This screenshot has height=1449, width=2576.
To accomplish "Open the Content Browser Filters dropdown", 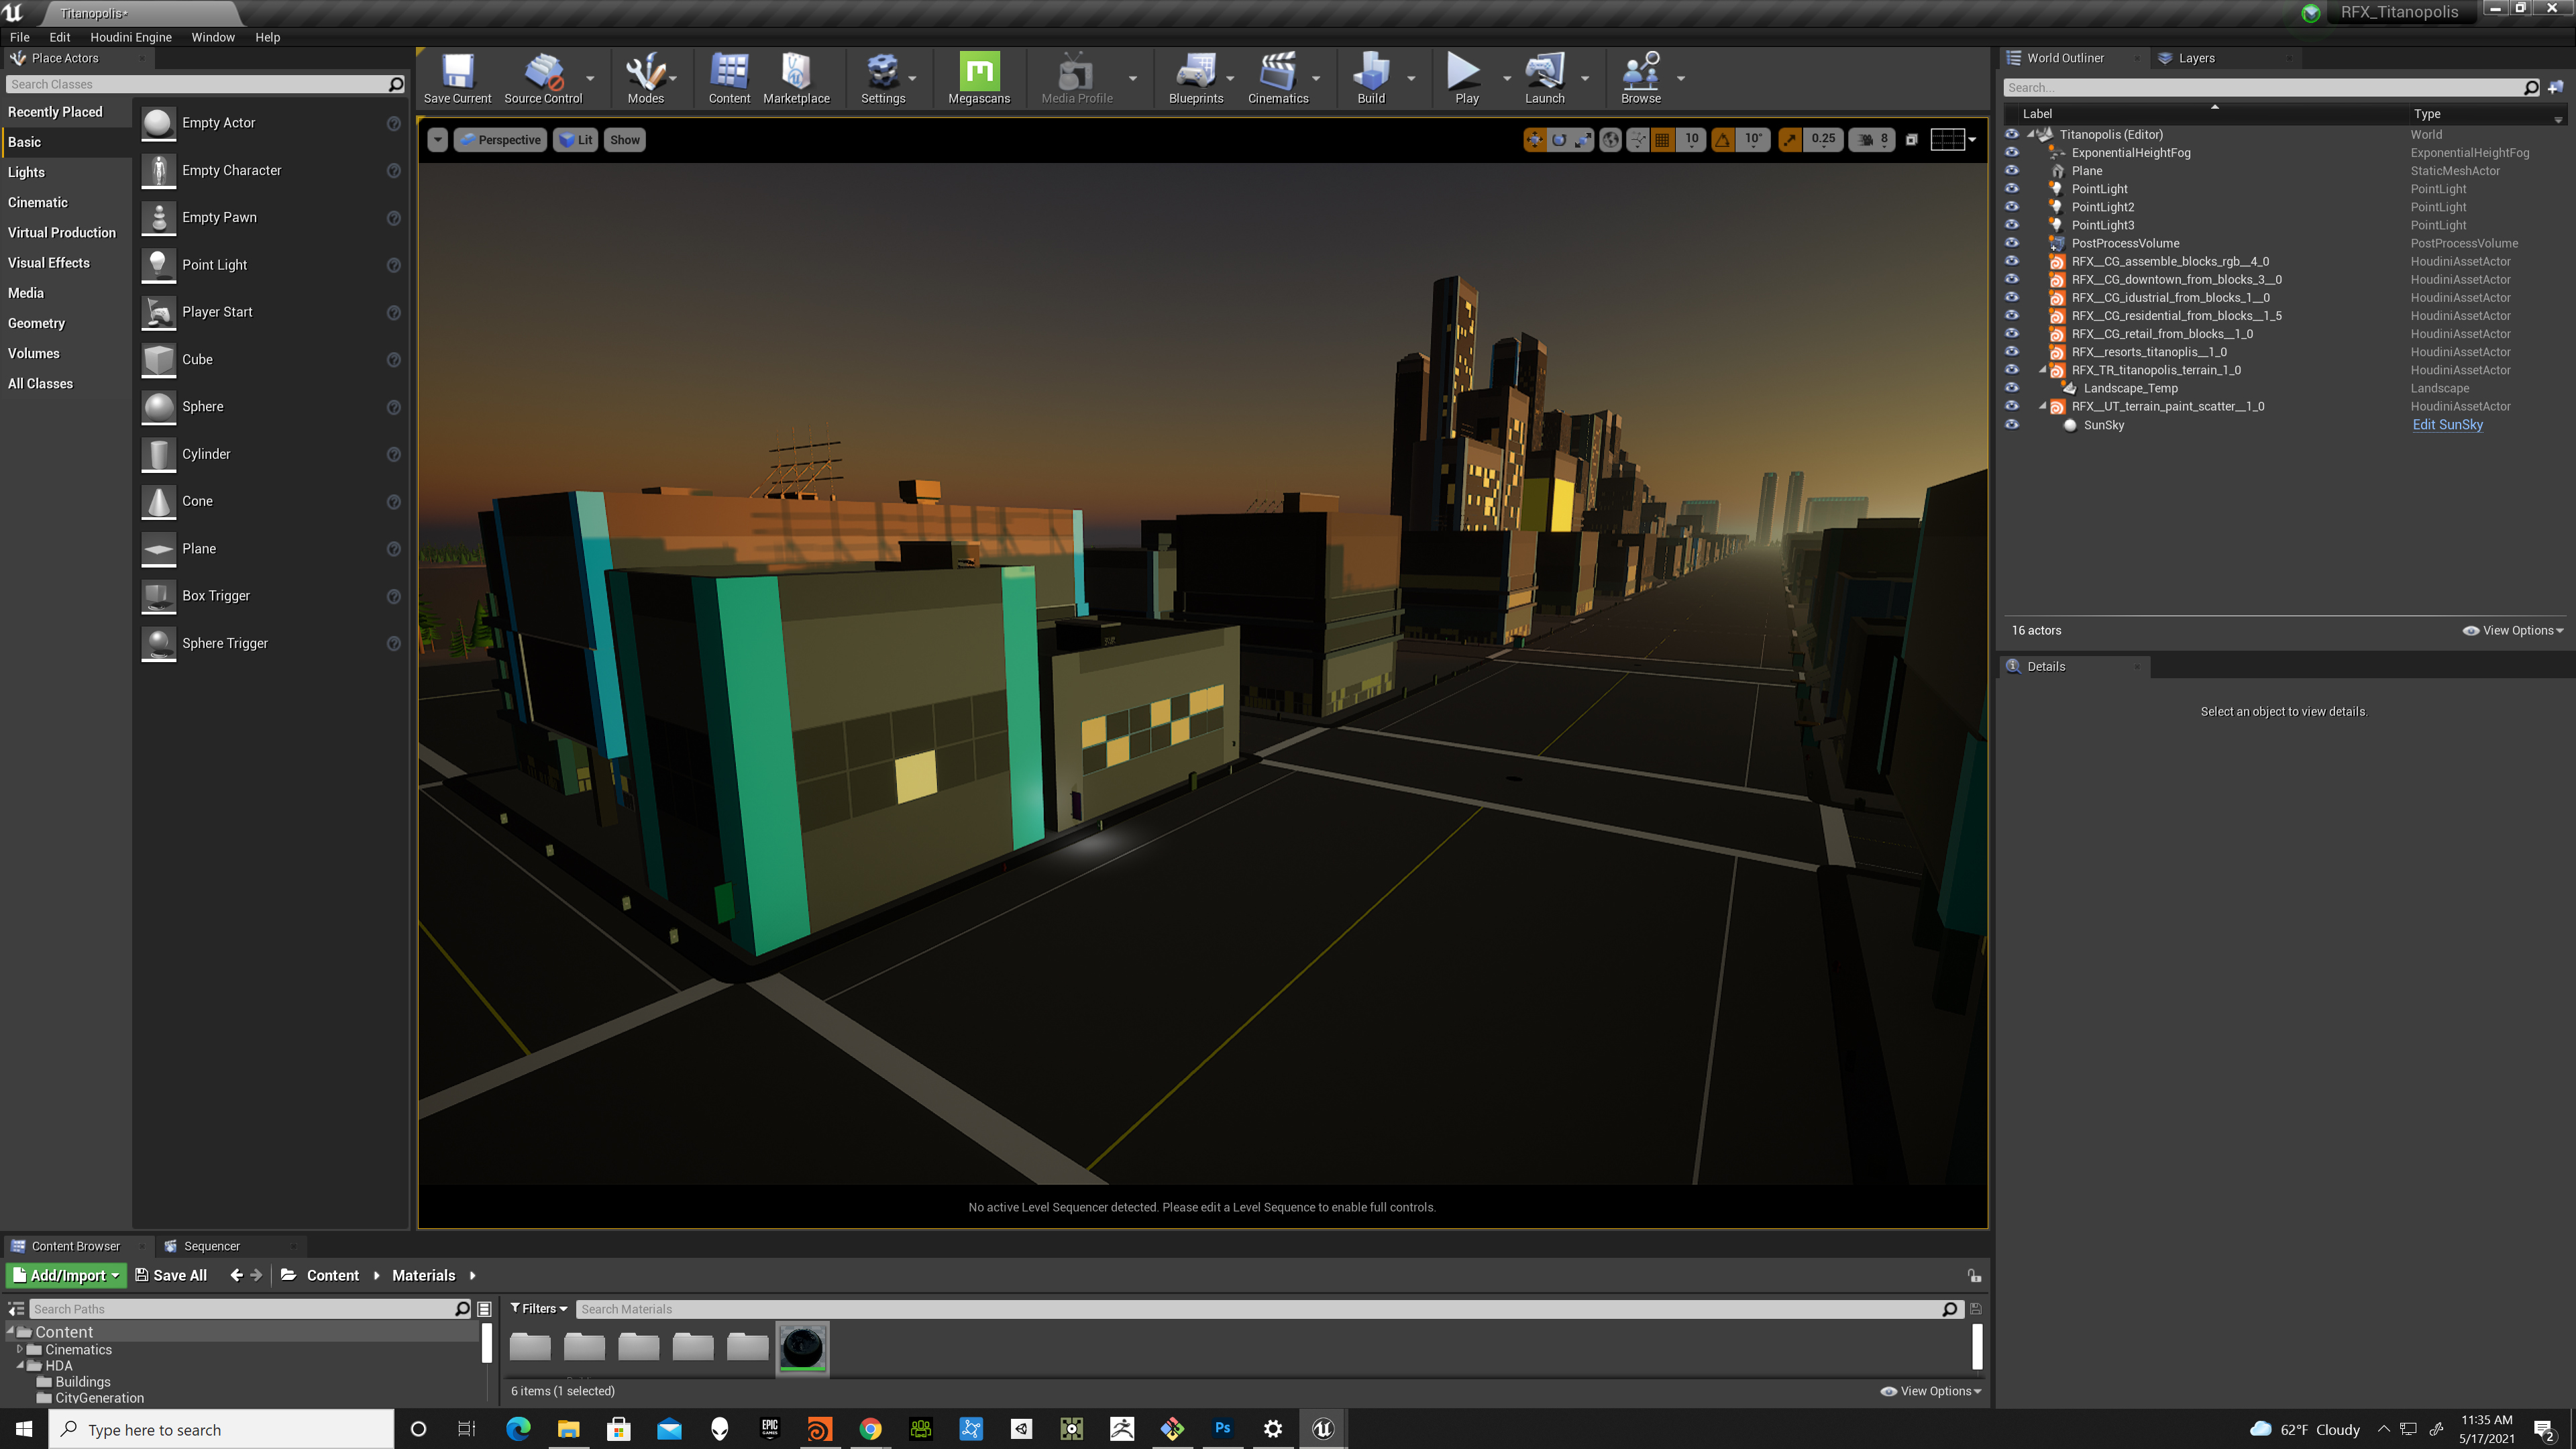I will (x=539, y=1309).
